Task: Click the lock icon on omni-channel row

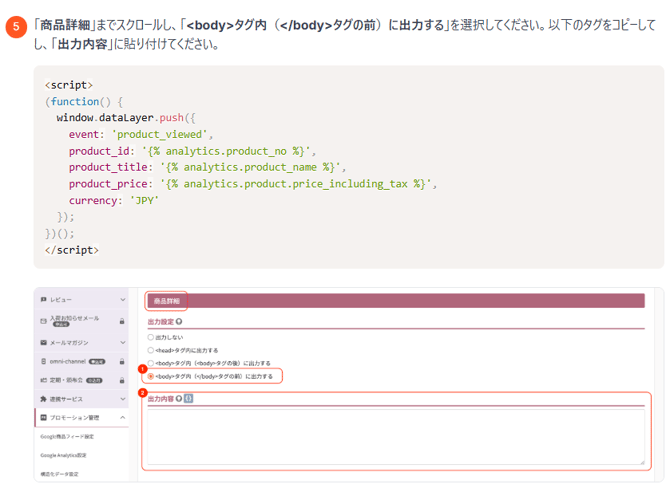Action: click(122, 360)
